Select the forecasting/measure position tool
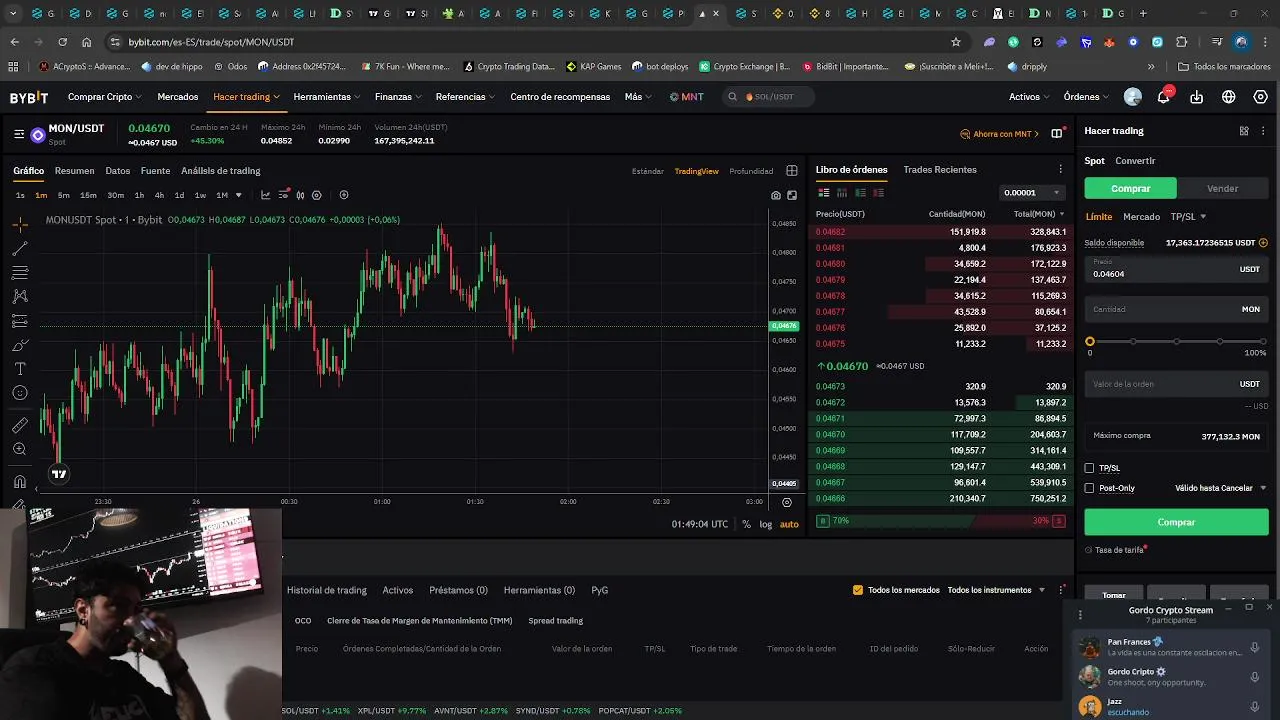 [x=20, y=321]
